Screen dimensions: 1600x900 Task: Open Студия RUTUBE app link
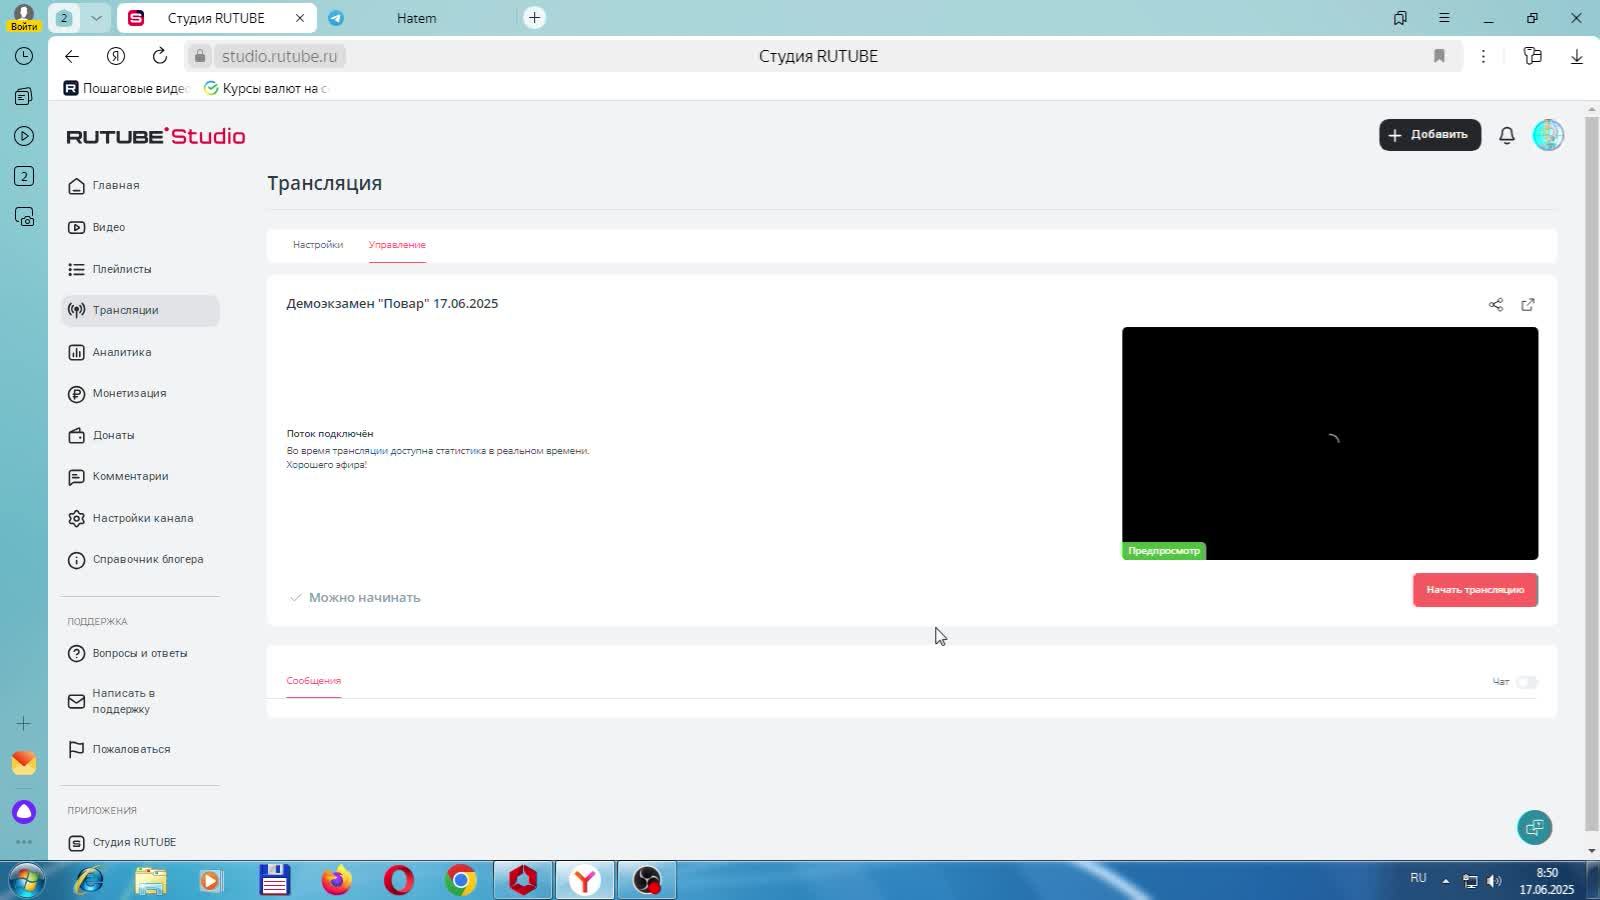tap(140, 842)
